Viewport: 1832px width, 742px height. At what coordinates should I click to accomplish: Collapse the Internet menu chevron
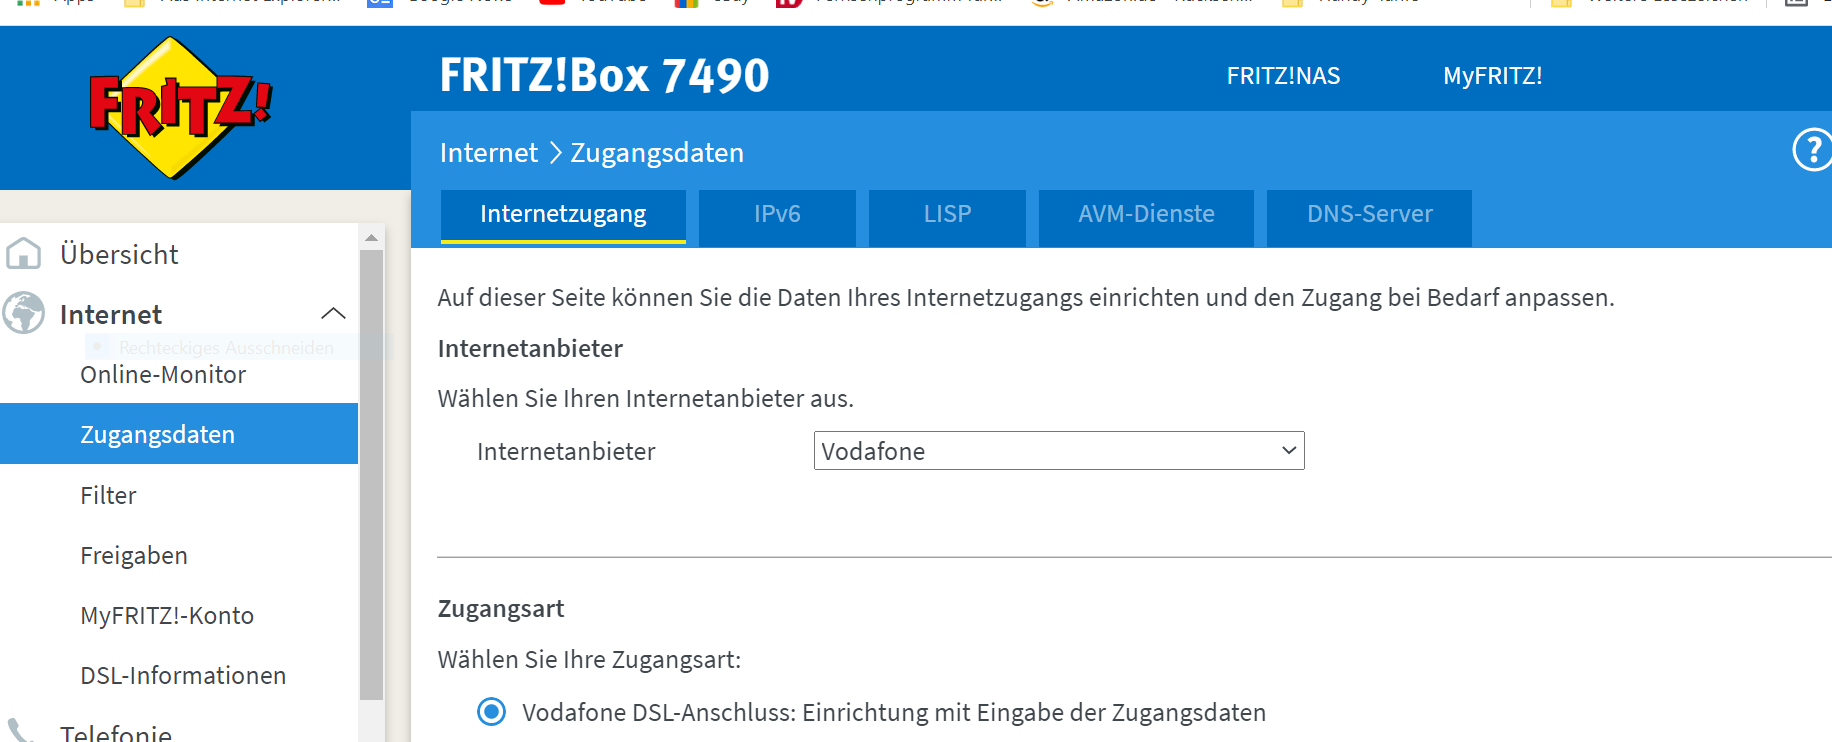click(333, 314)
